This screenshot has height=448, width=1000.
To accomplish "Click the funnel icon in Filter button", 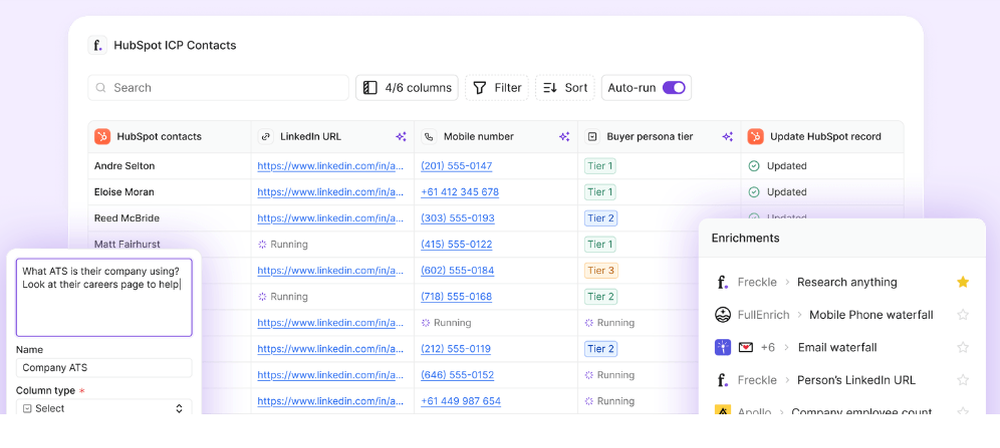I will 480,88.
